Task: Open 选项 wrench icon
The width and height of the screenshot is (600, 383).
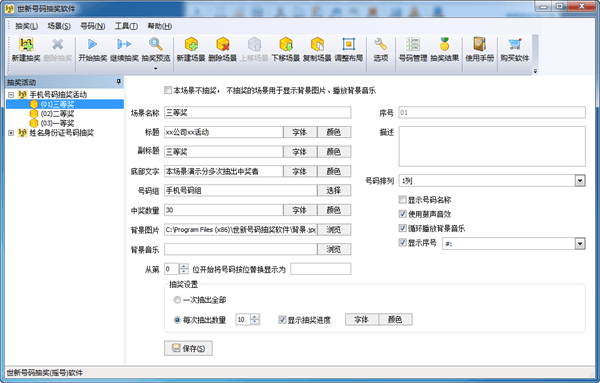Action: (380, 44)
